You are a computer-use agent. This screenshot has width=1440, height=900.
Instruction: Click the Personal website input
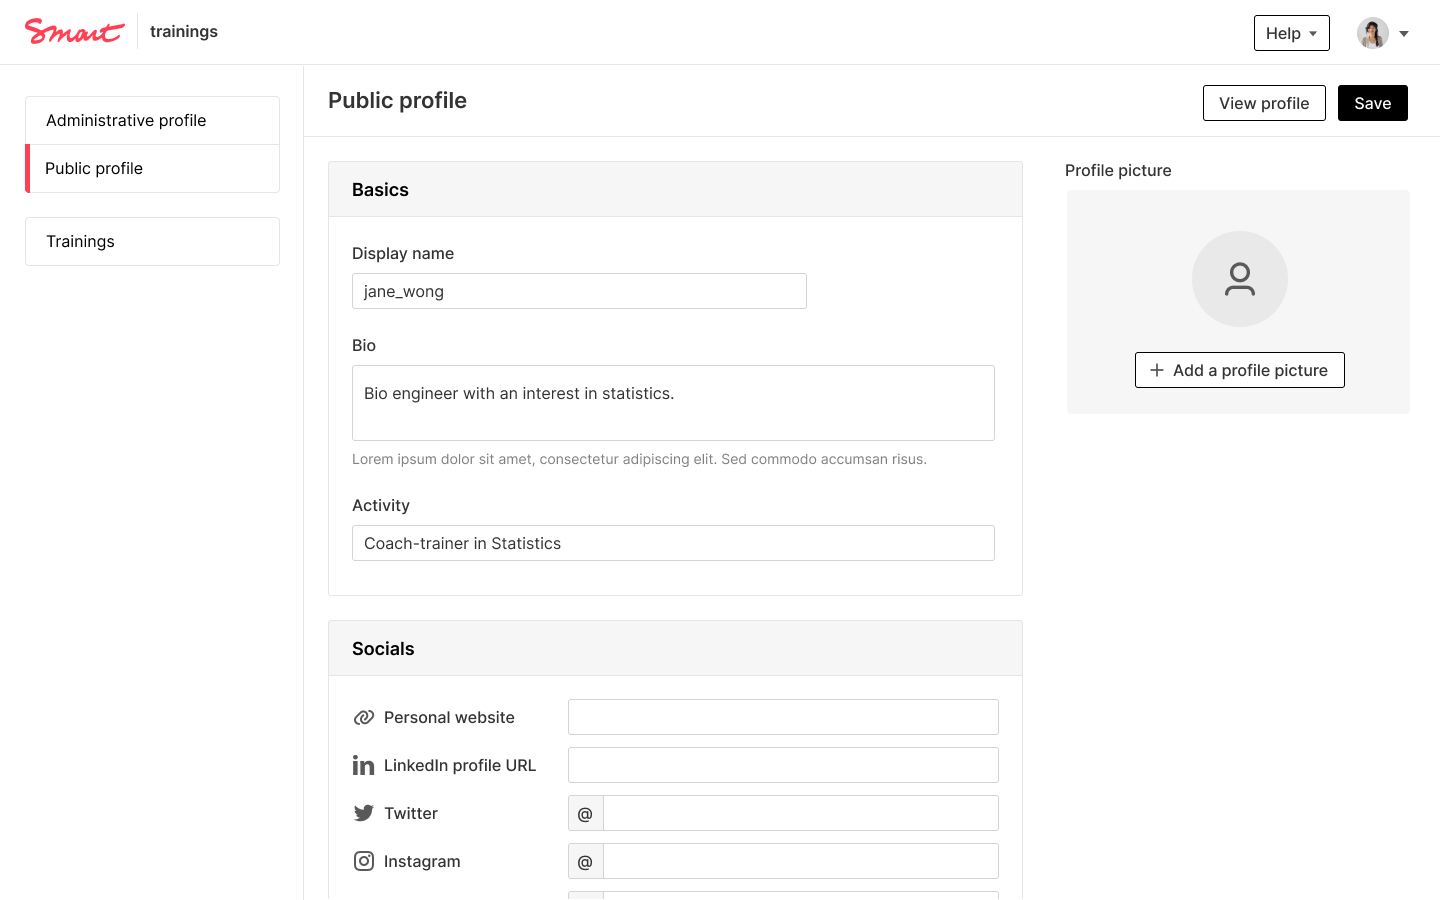pyautogui.click(x=783, y=717)
